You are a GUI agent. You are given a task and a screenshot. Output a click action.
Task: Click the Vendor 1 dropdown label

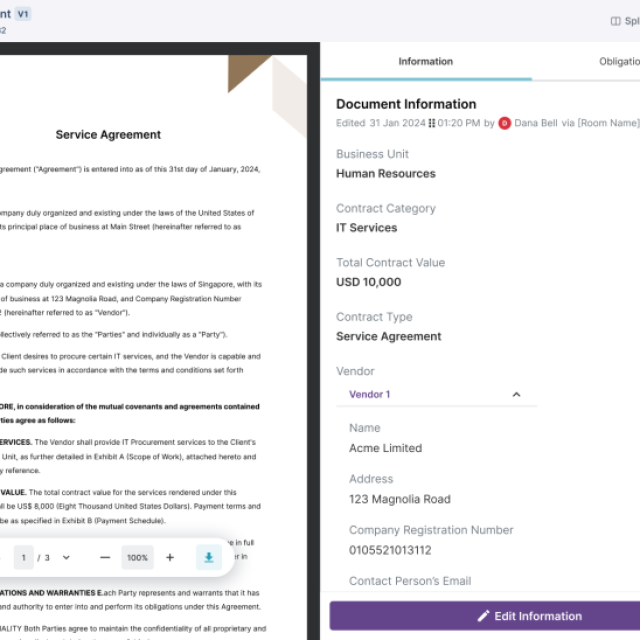(x=370, y=394)
